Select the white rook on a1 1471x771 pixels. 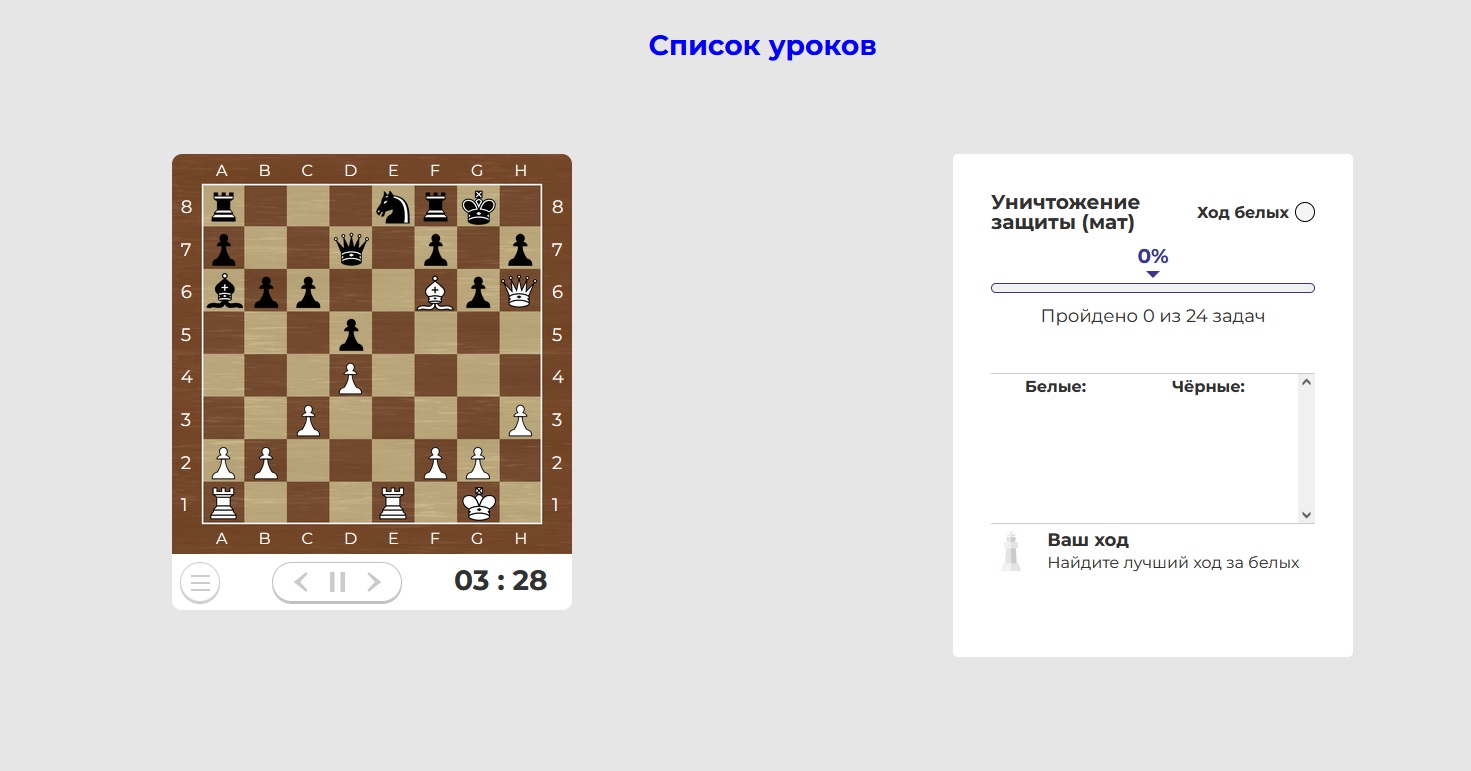(223, 502)
